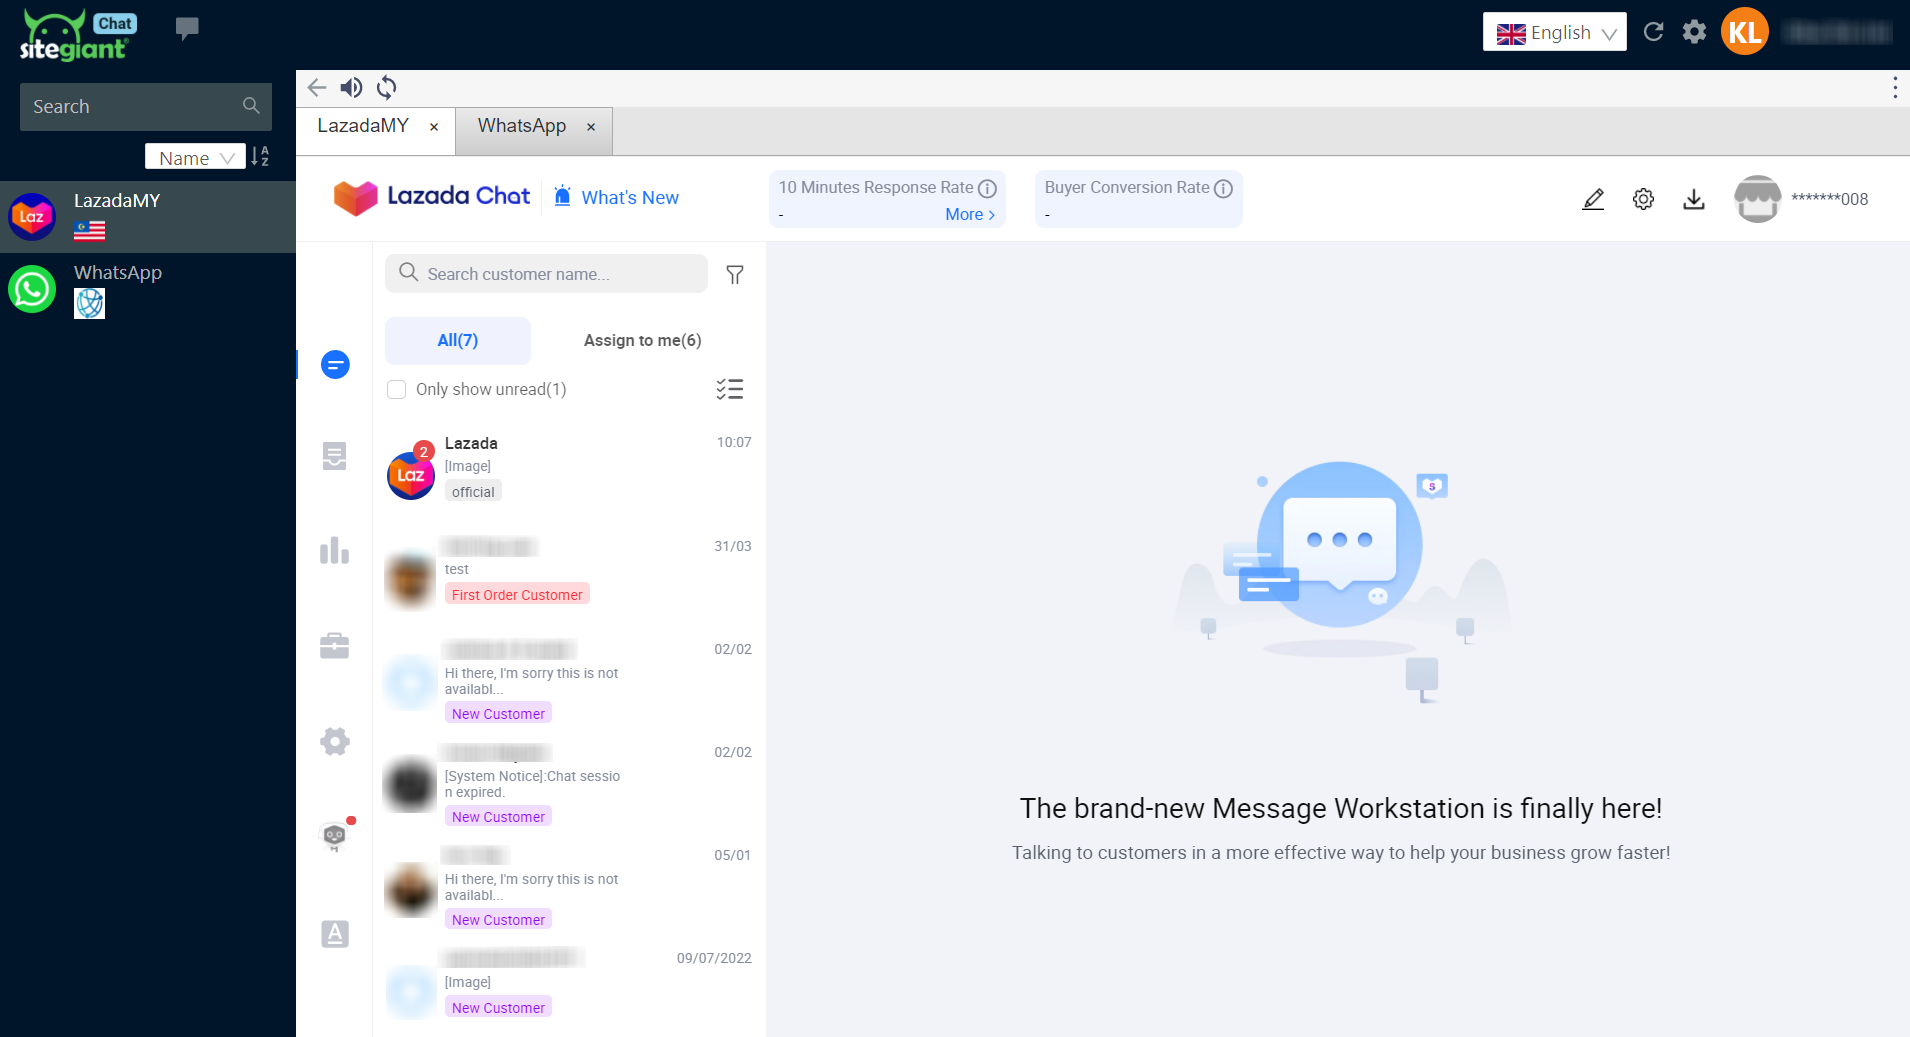The width and height of the screenshot is (1910, 1037).
Task: Toggle the A-Z sort order button
Action: point(260,157)
